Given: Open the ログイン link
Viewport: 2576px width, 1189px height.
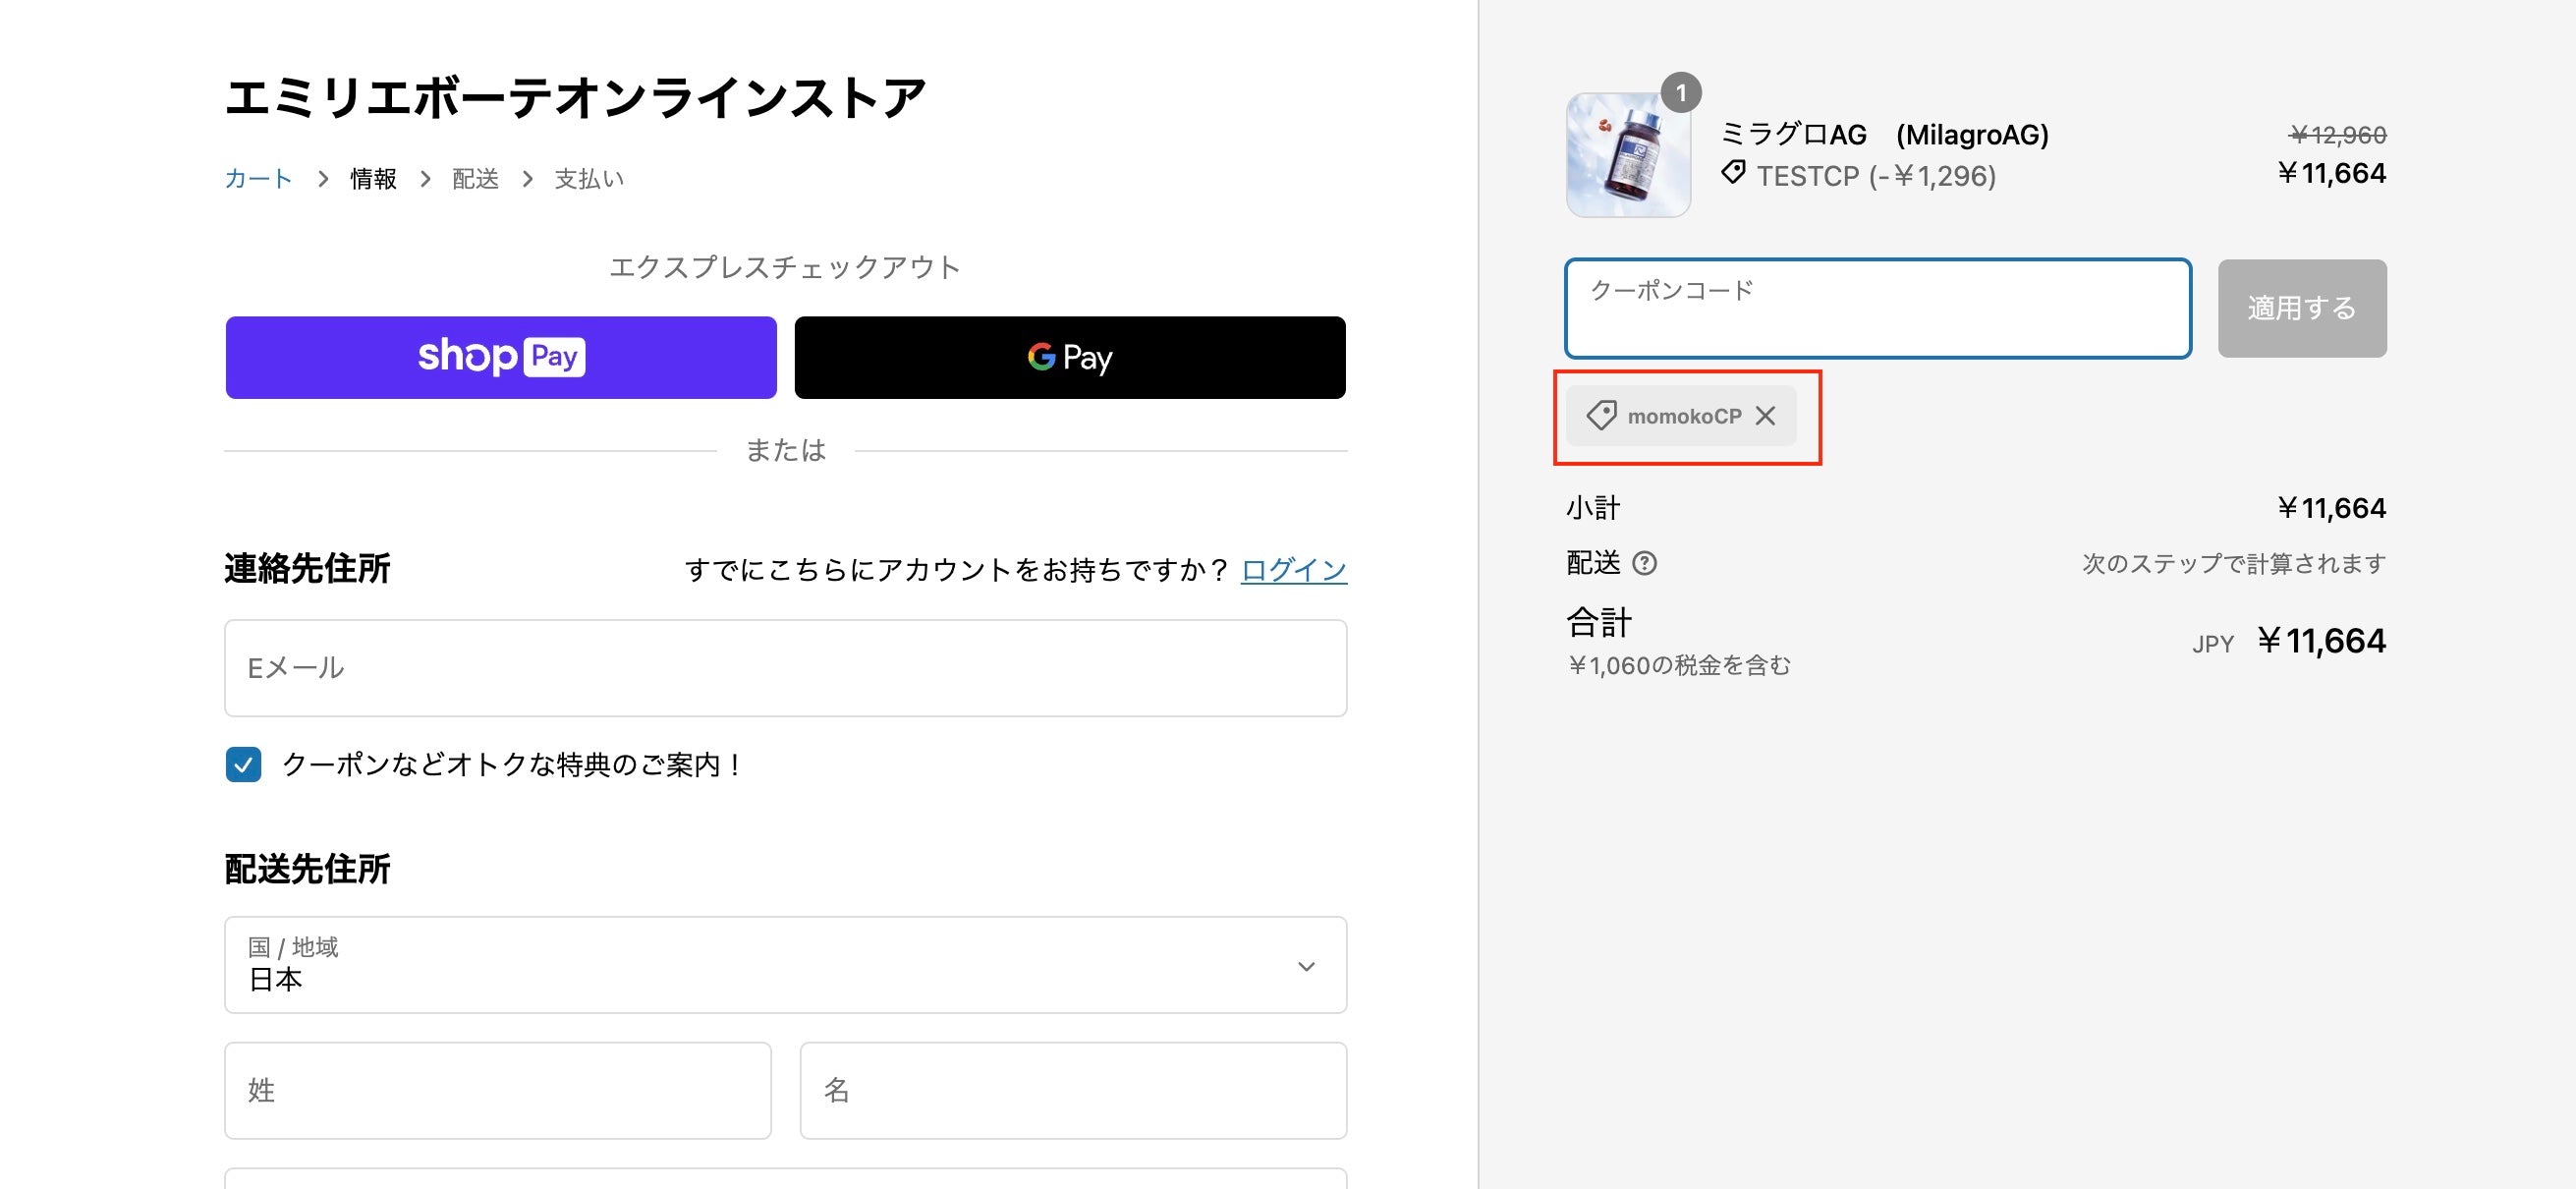Looking at the screenshot, I should click(x=1293, y=570).
